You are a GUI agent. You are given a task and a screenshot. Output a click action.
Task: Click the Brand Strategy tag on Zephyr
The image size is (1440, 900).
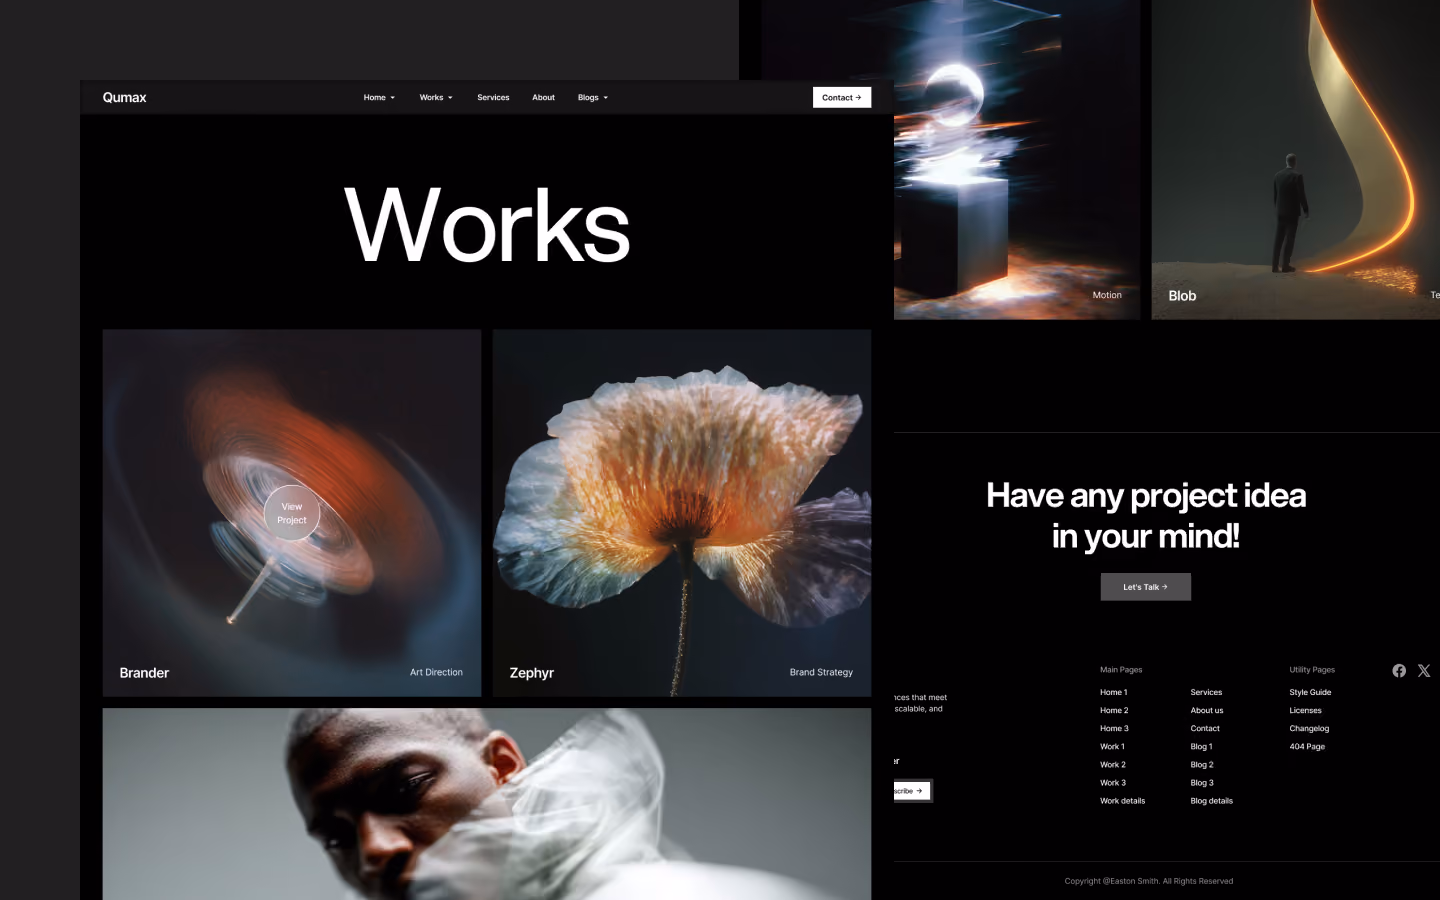pos(821,672)
